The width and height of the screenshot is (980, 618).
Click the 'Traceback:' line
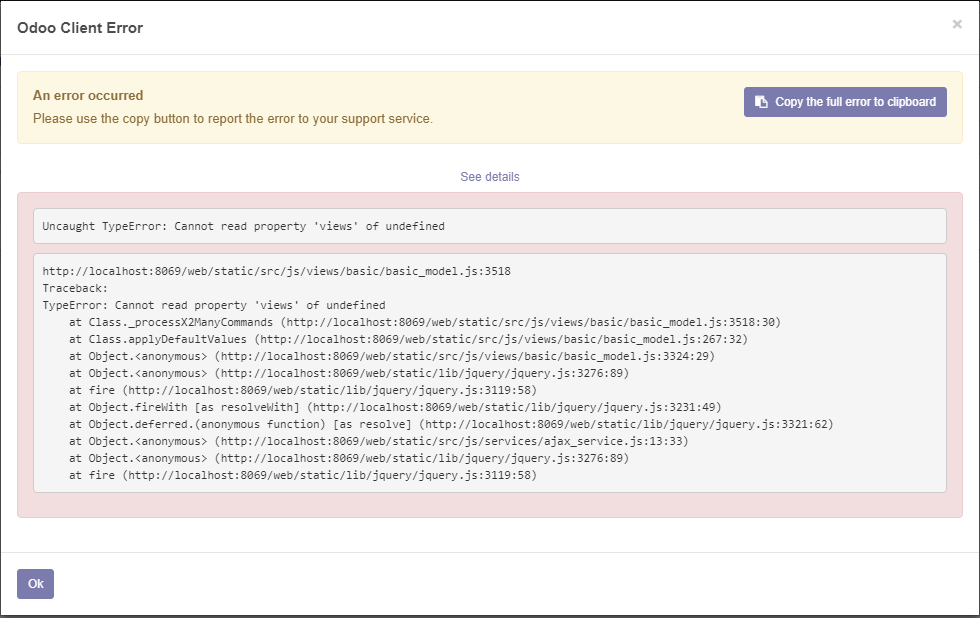point(75,288)
